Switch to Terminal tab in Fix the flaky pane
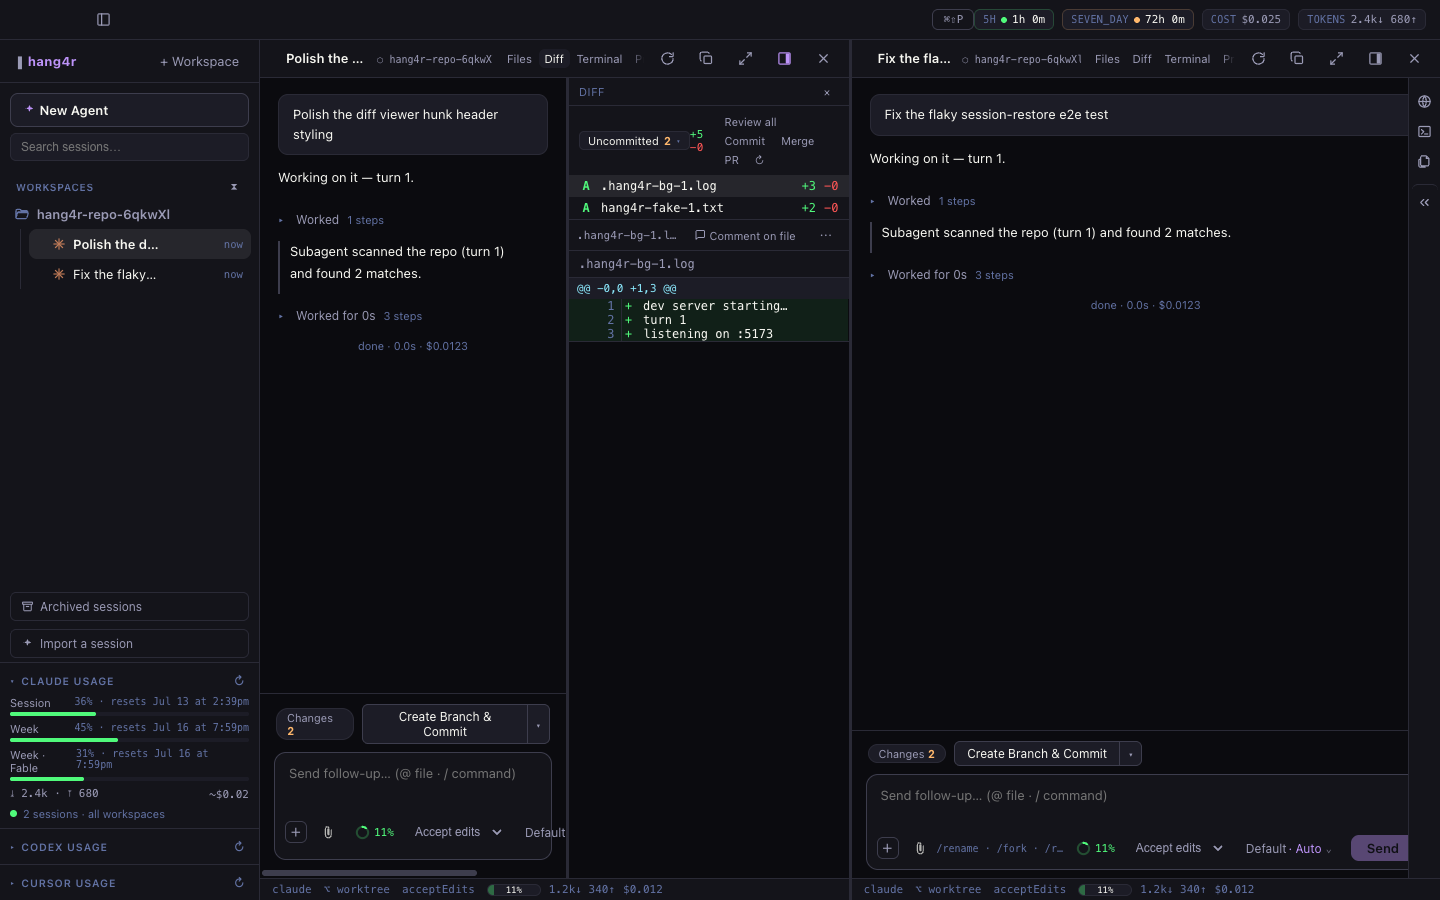 (1187, 59)
